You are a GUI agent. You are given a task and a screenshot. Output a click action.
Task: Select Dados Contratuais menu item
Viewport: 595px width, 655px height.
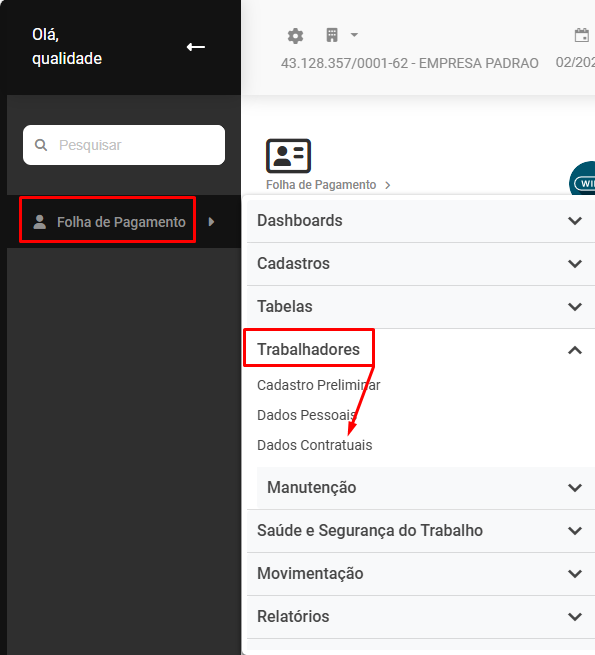pyautogui.click(x=314, y=445)
